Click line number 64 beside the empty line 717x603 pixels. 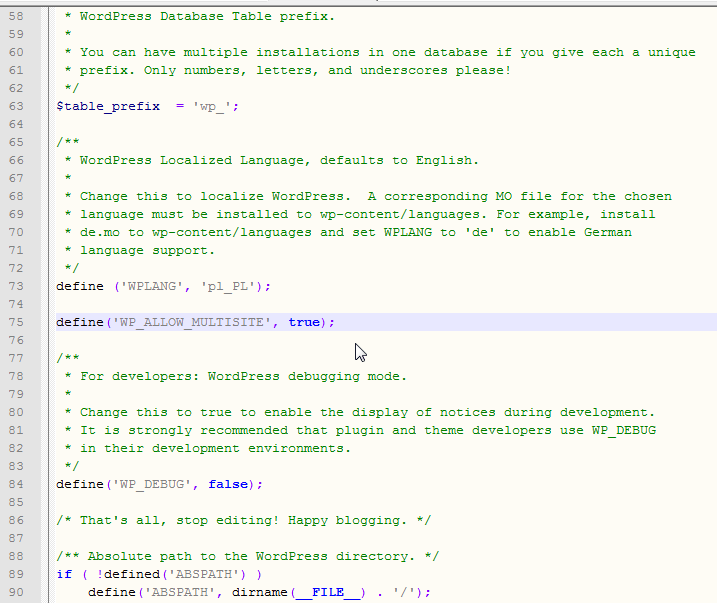click(x=16, y=124)
